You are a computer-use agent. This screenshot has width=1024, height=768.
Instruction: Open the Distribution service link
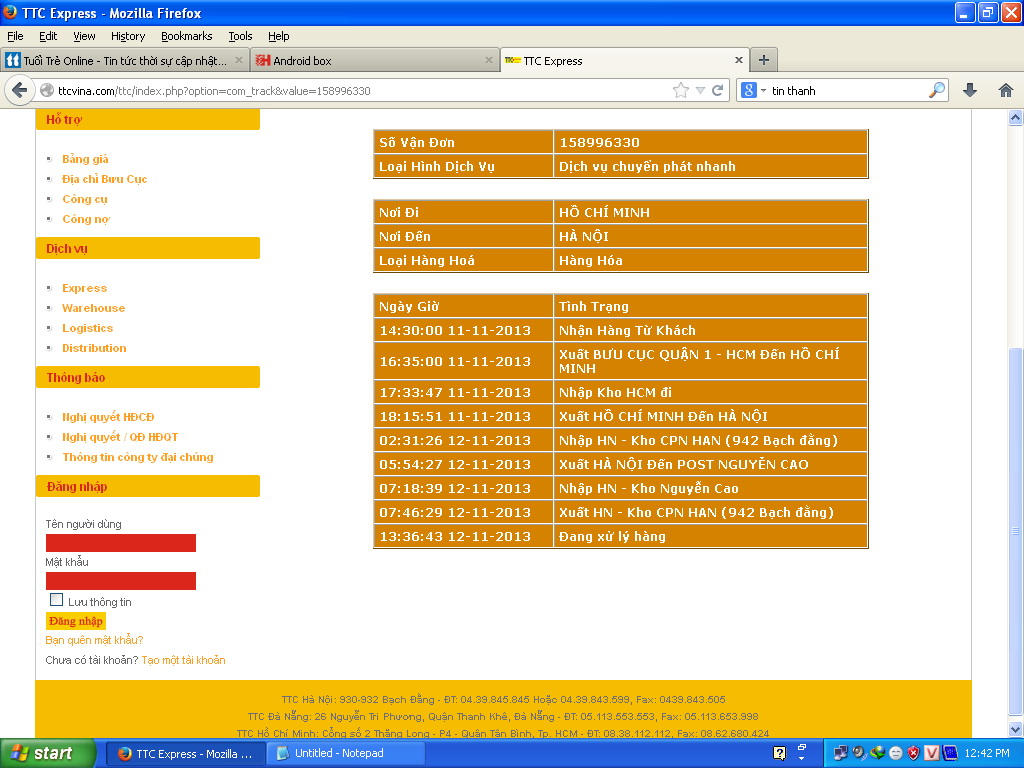pyautogui.click(x=94, y=348)
